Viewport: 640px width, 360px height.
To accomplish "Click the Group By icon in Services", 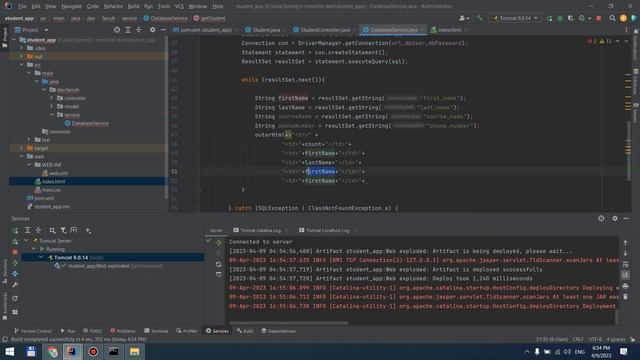I will tap(52, 231).
